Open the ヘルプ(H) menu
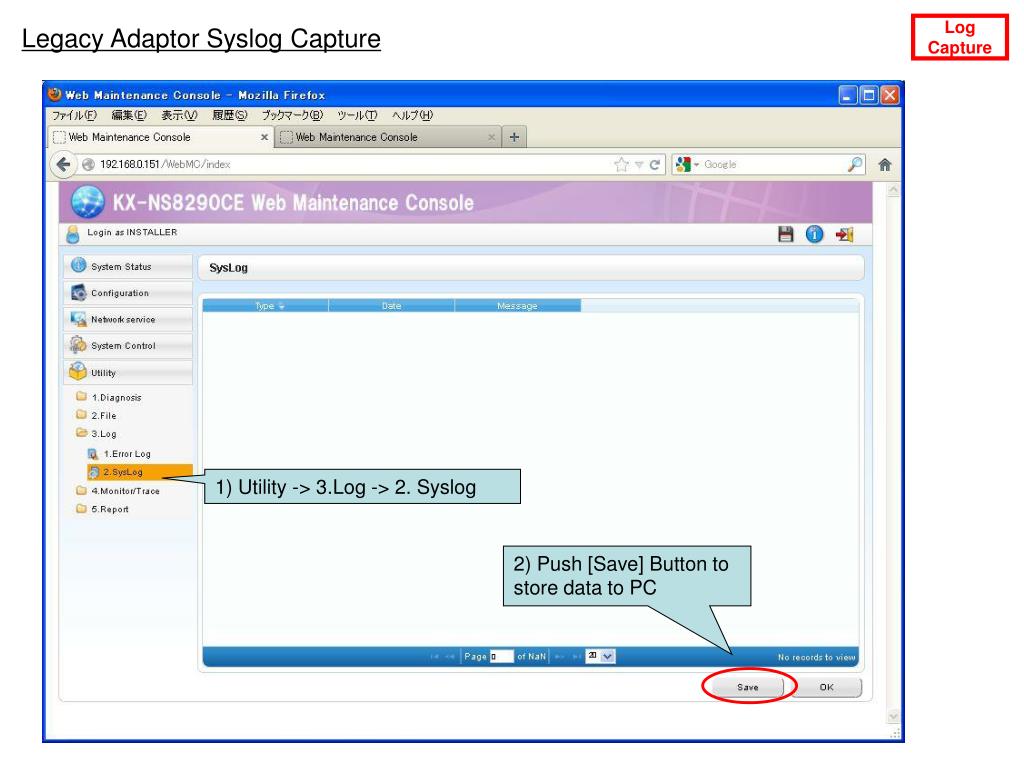This screenshot has height=768, width=1024. pyautogui.click(x=412, y=116)
